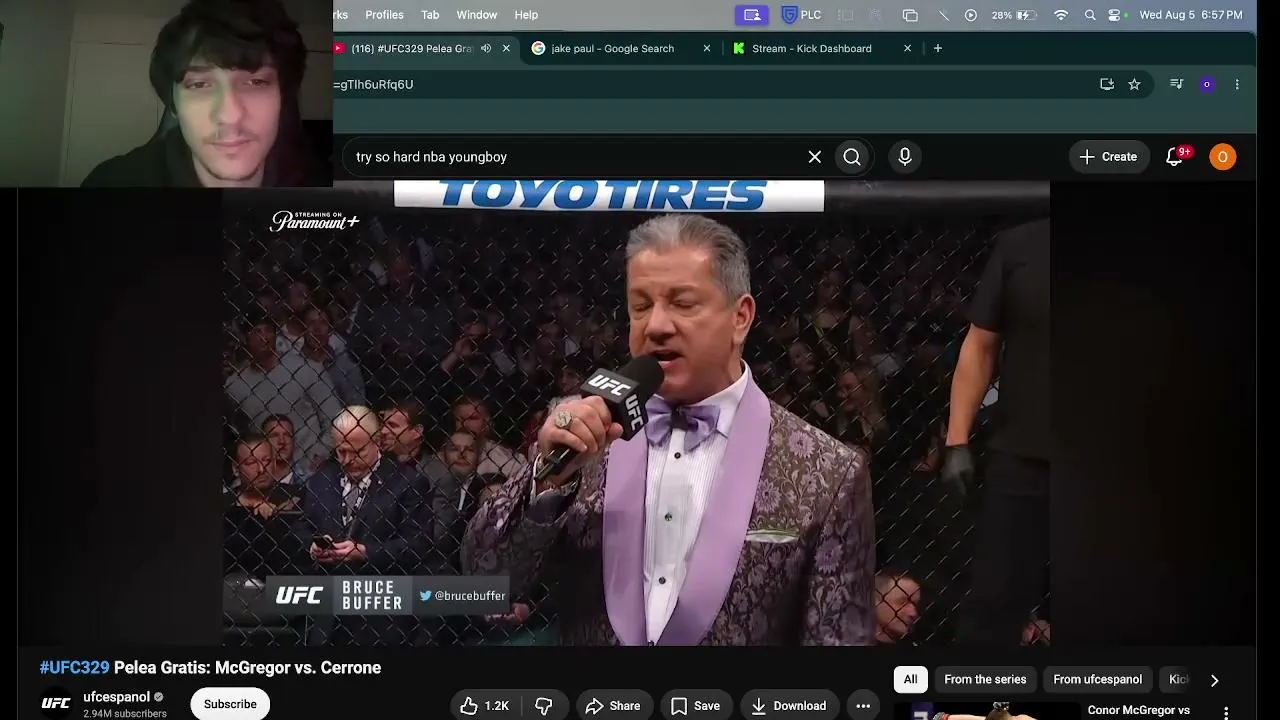Subscribe to ufcespanol channel
The height and width of the screenshot is (720, 1280).
(x=230, y=704)
